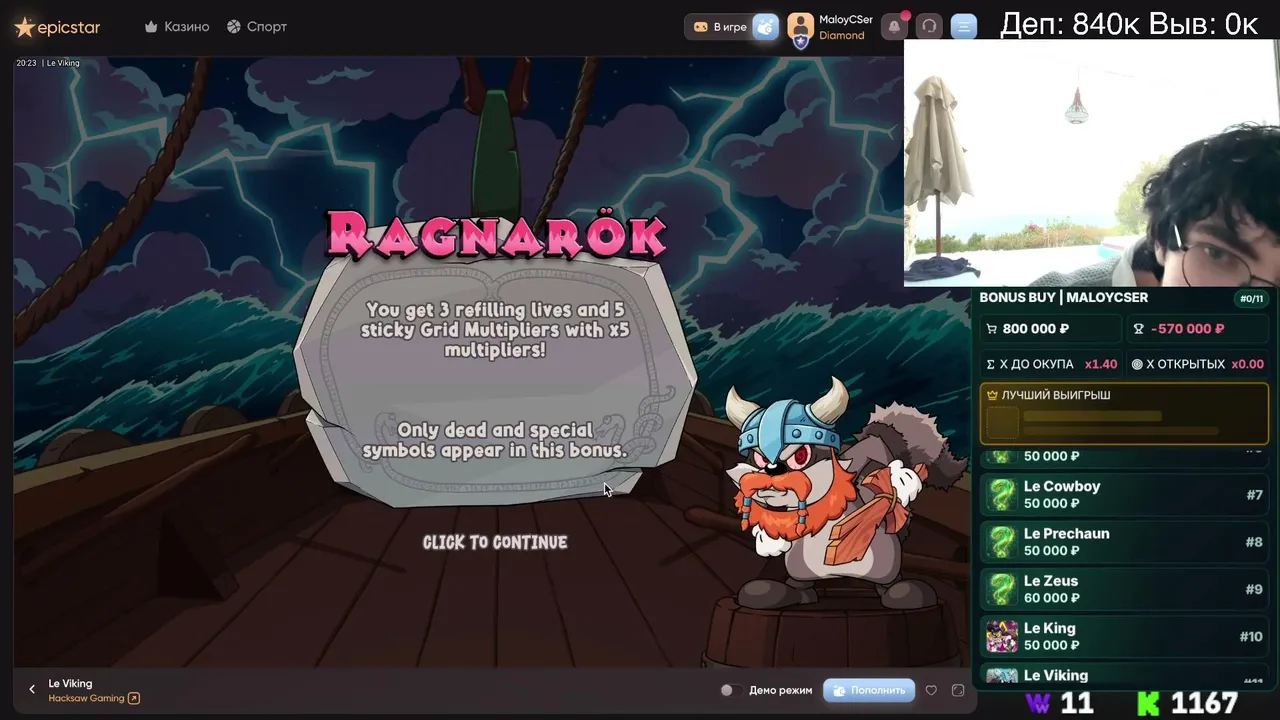Click the green K counter icon

coord(1149,703)
